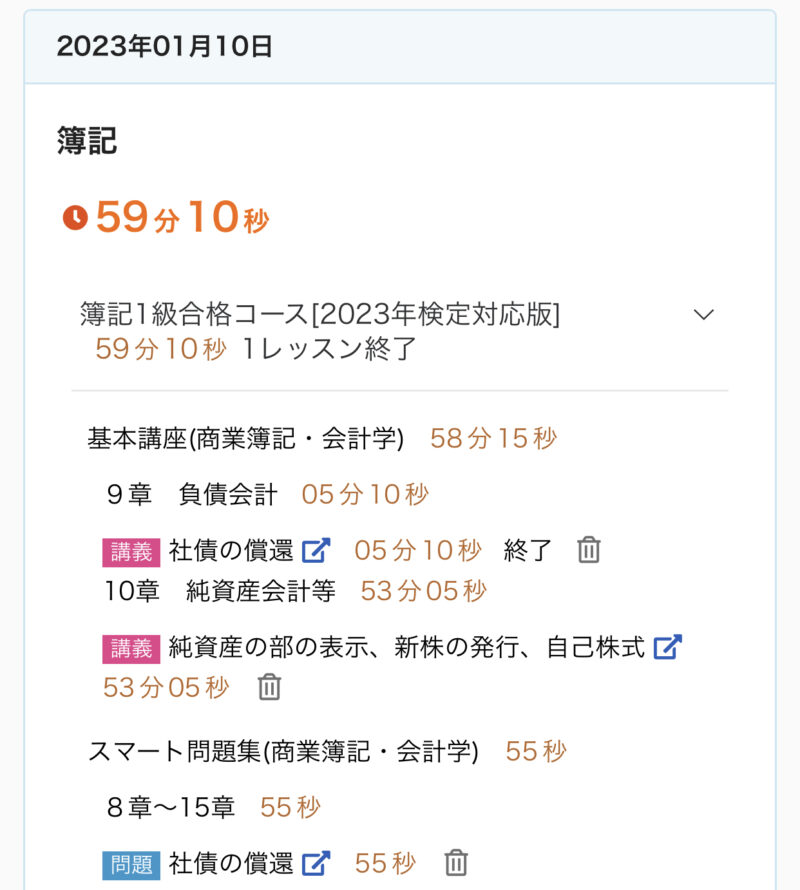Viewport: 800px width, 890px height.
Task: Delete the 社債の償還 lecture record
Action: point(589,550)
